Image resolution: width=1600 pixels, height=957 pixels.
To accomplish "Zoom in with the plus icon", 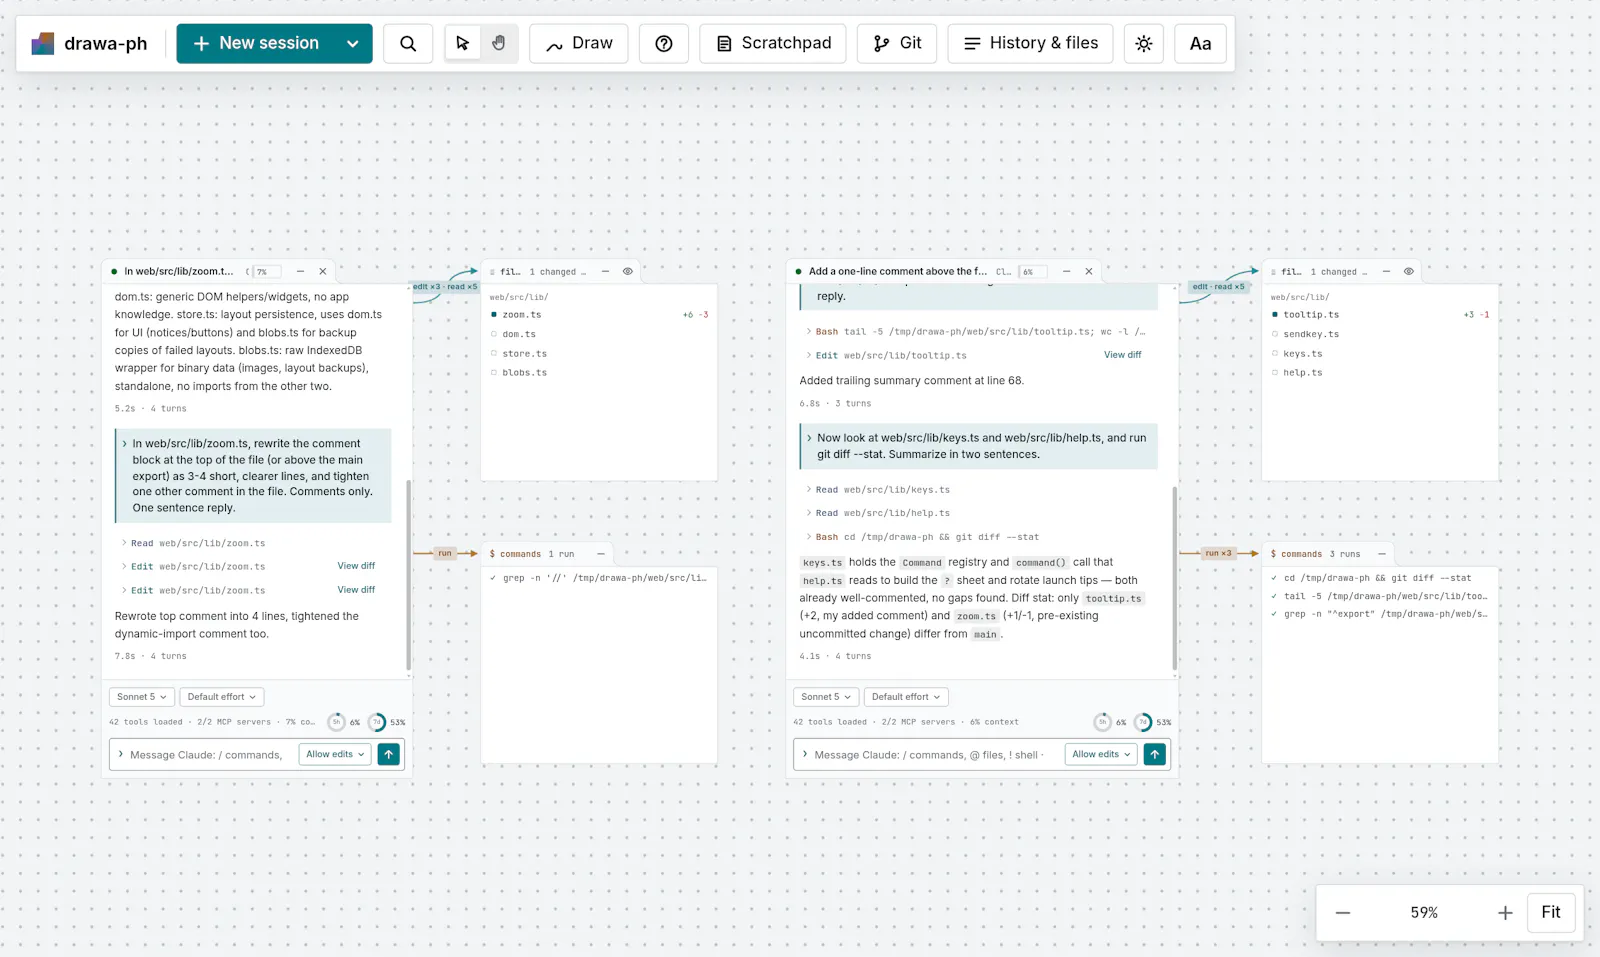I will pos(1505,912).
